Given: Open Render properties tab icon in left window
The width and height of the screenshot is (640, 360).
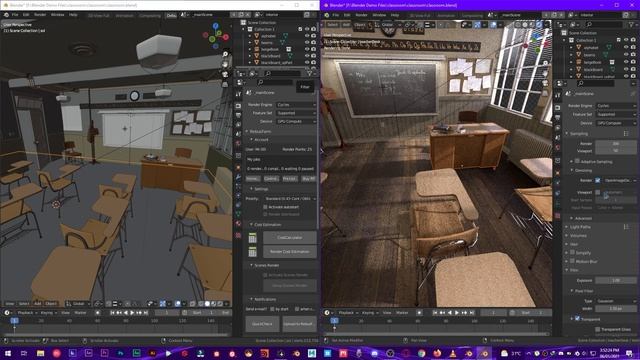Looking at the screenshot, I should (239, 106).
